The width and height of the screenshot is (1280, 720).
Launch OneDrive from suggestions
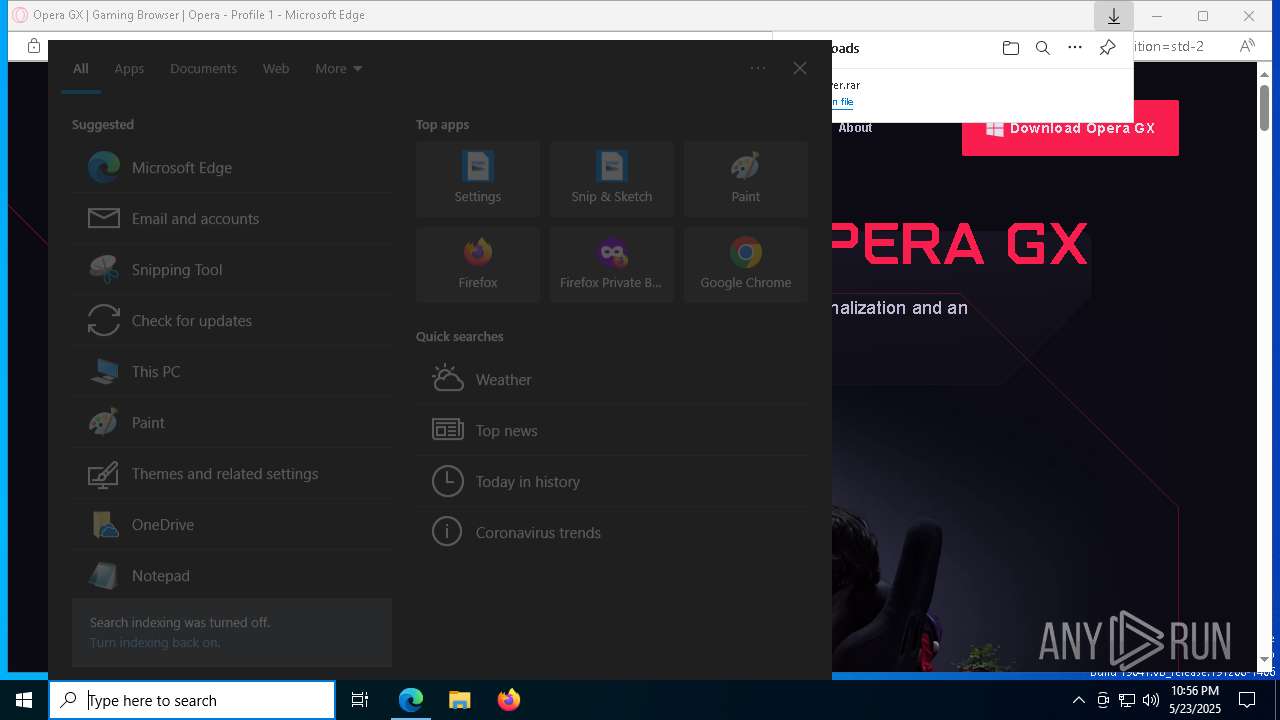(x=232, y=525)
